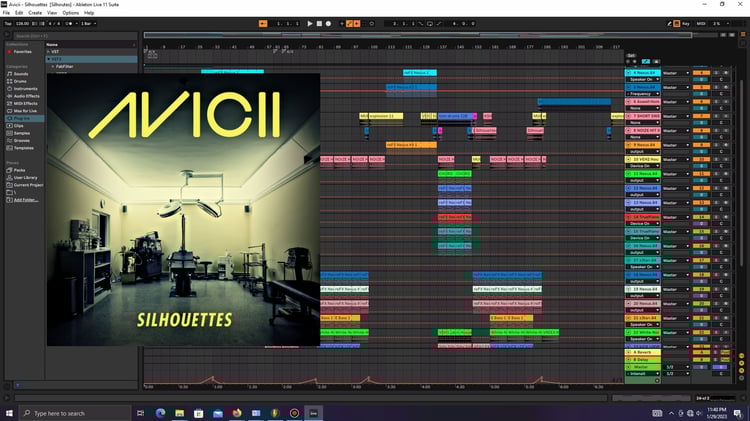Image resolution: width=750 pixels, height=421 pixels.
Task: Toggle In/Out section visibility button
Action: [x=741, y=356]
